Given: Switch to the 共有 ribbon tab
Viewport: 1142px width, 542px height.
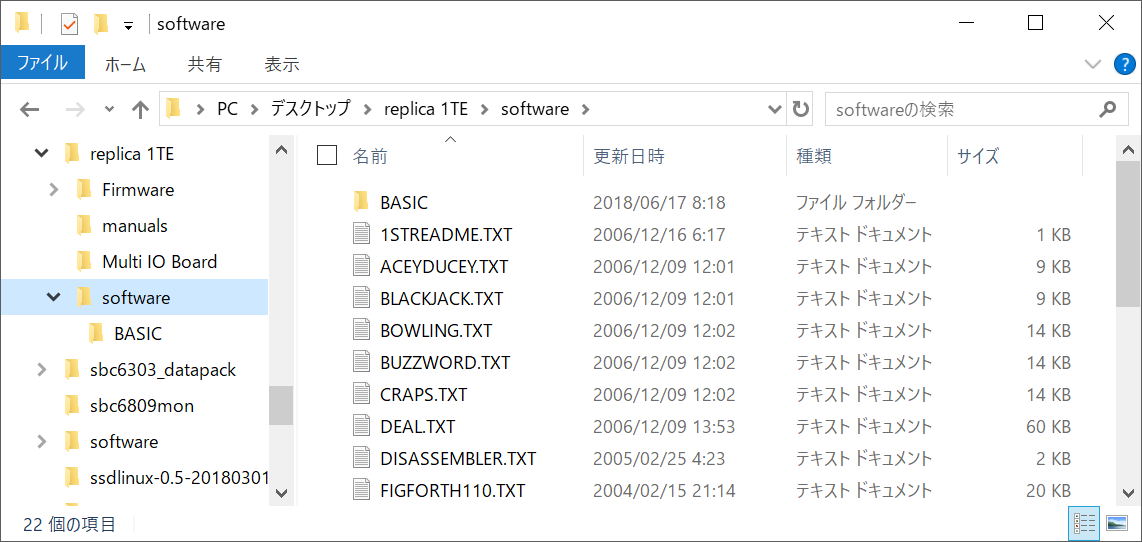Looking at the screenshot, I should (205, 64).
